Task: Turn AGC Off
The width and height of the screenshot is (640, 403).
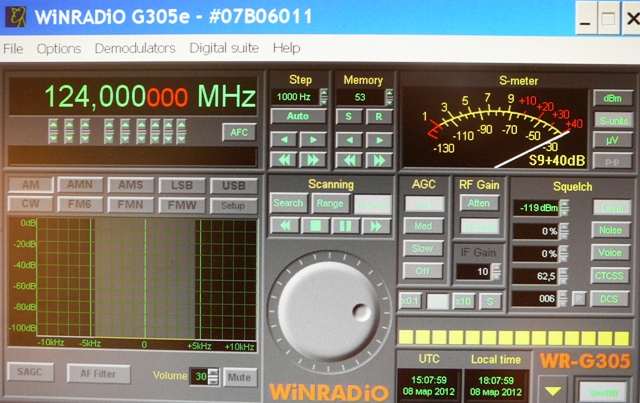Action: (x=423, y=271)
